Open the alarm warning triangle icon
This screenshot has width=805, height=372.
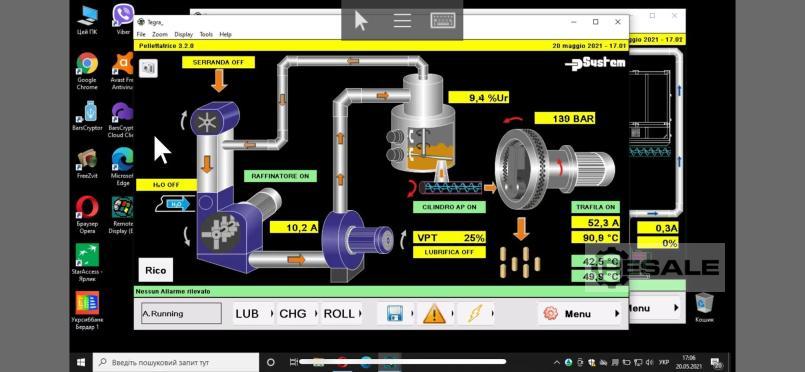434,314
